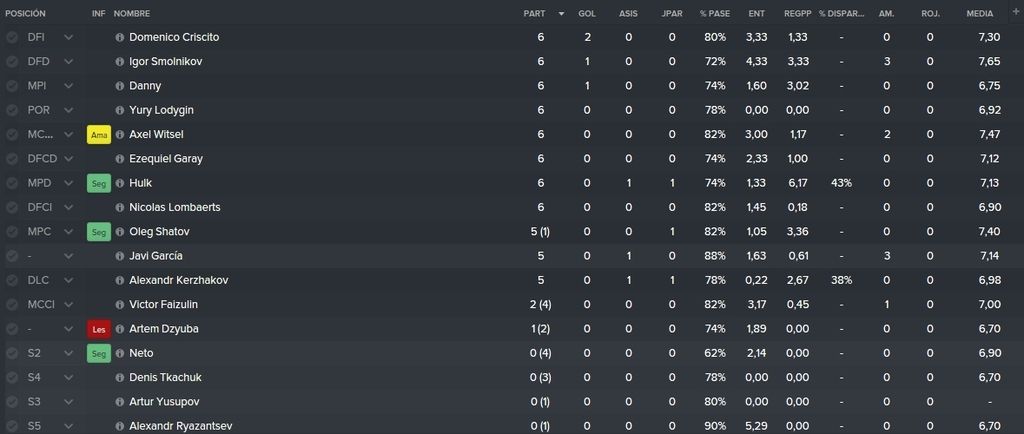Toggle selection circle for Alexandr Kerzhakov row

coord(12,280)
